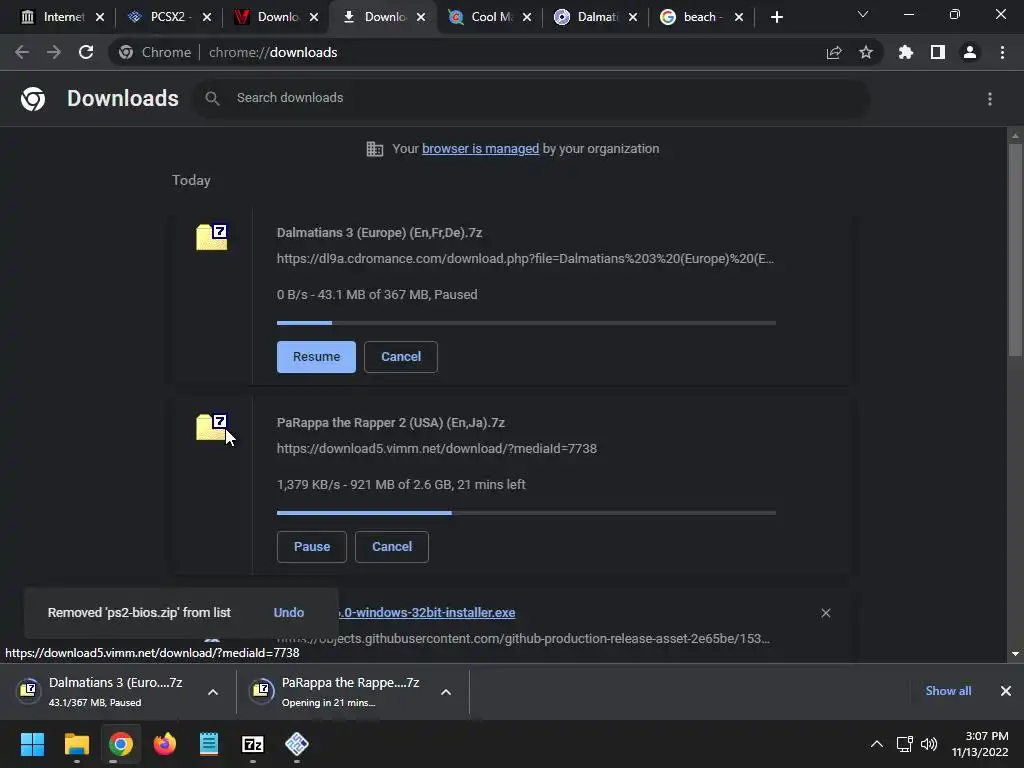Click the network tray icon

904,744
